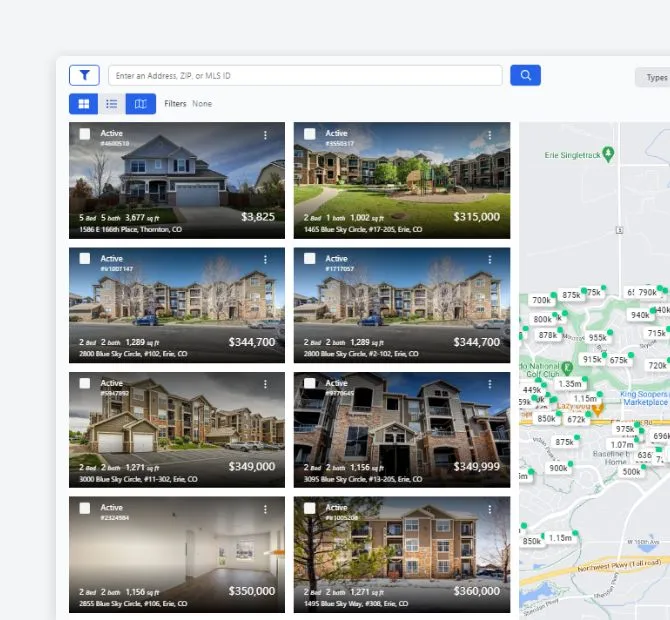Click the 700k map price marker
The image size is (670, 620).
[541, 300]
